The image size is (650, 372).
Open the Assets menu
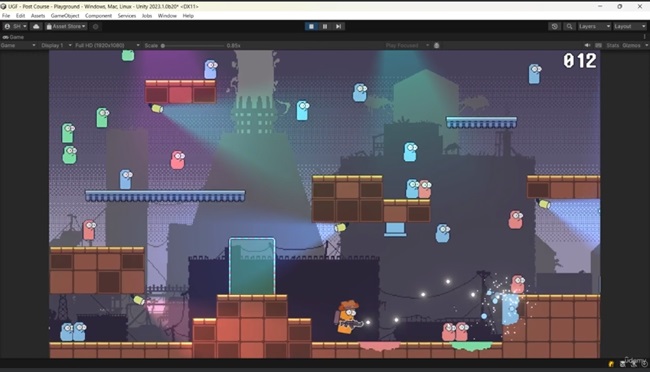pos(38,16)
